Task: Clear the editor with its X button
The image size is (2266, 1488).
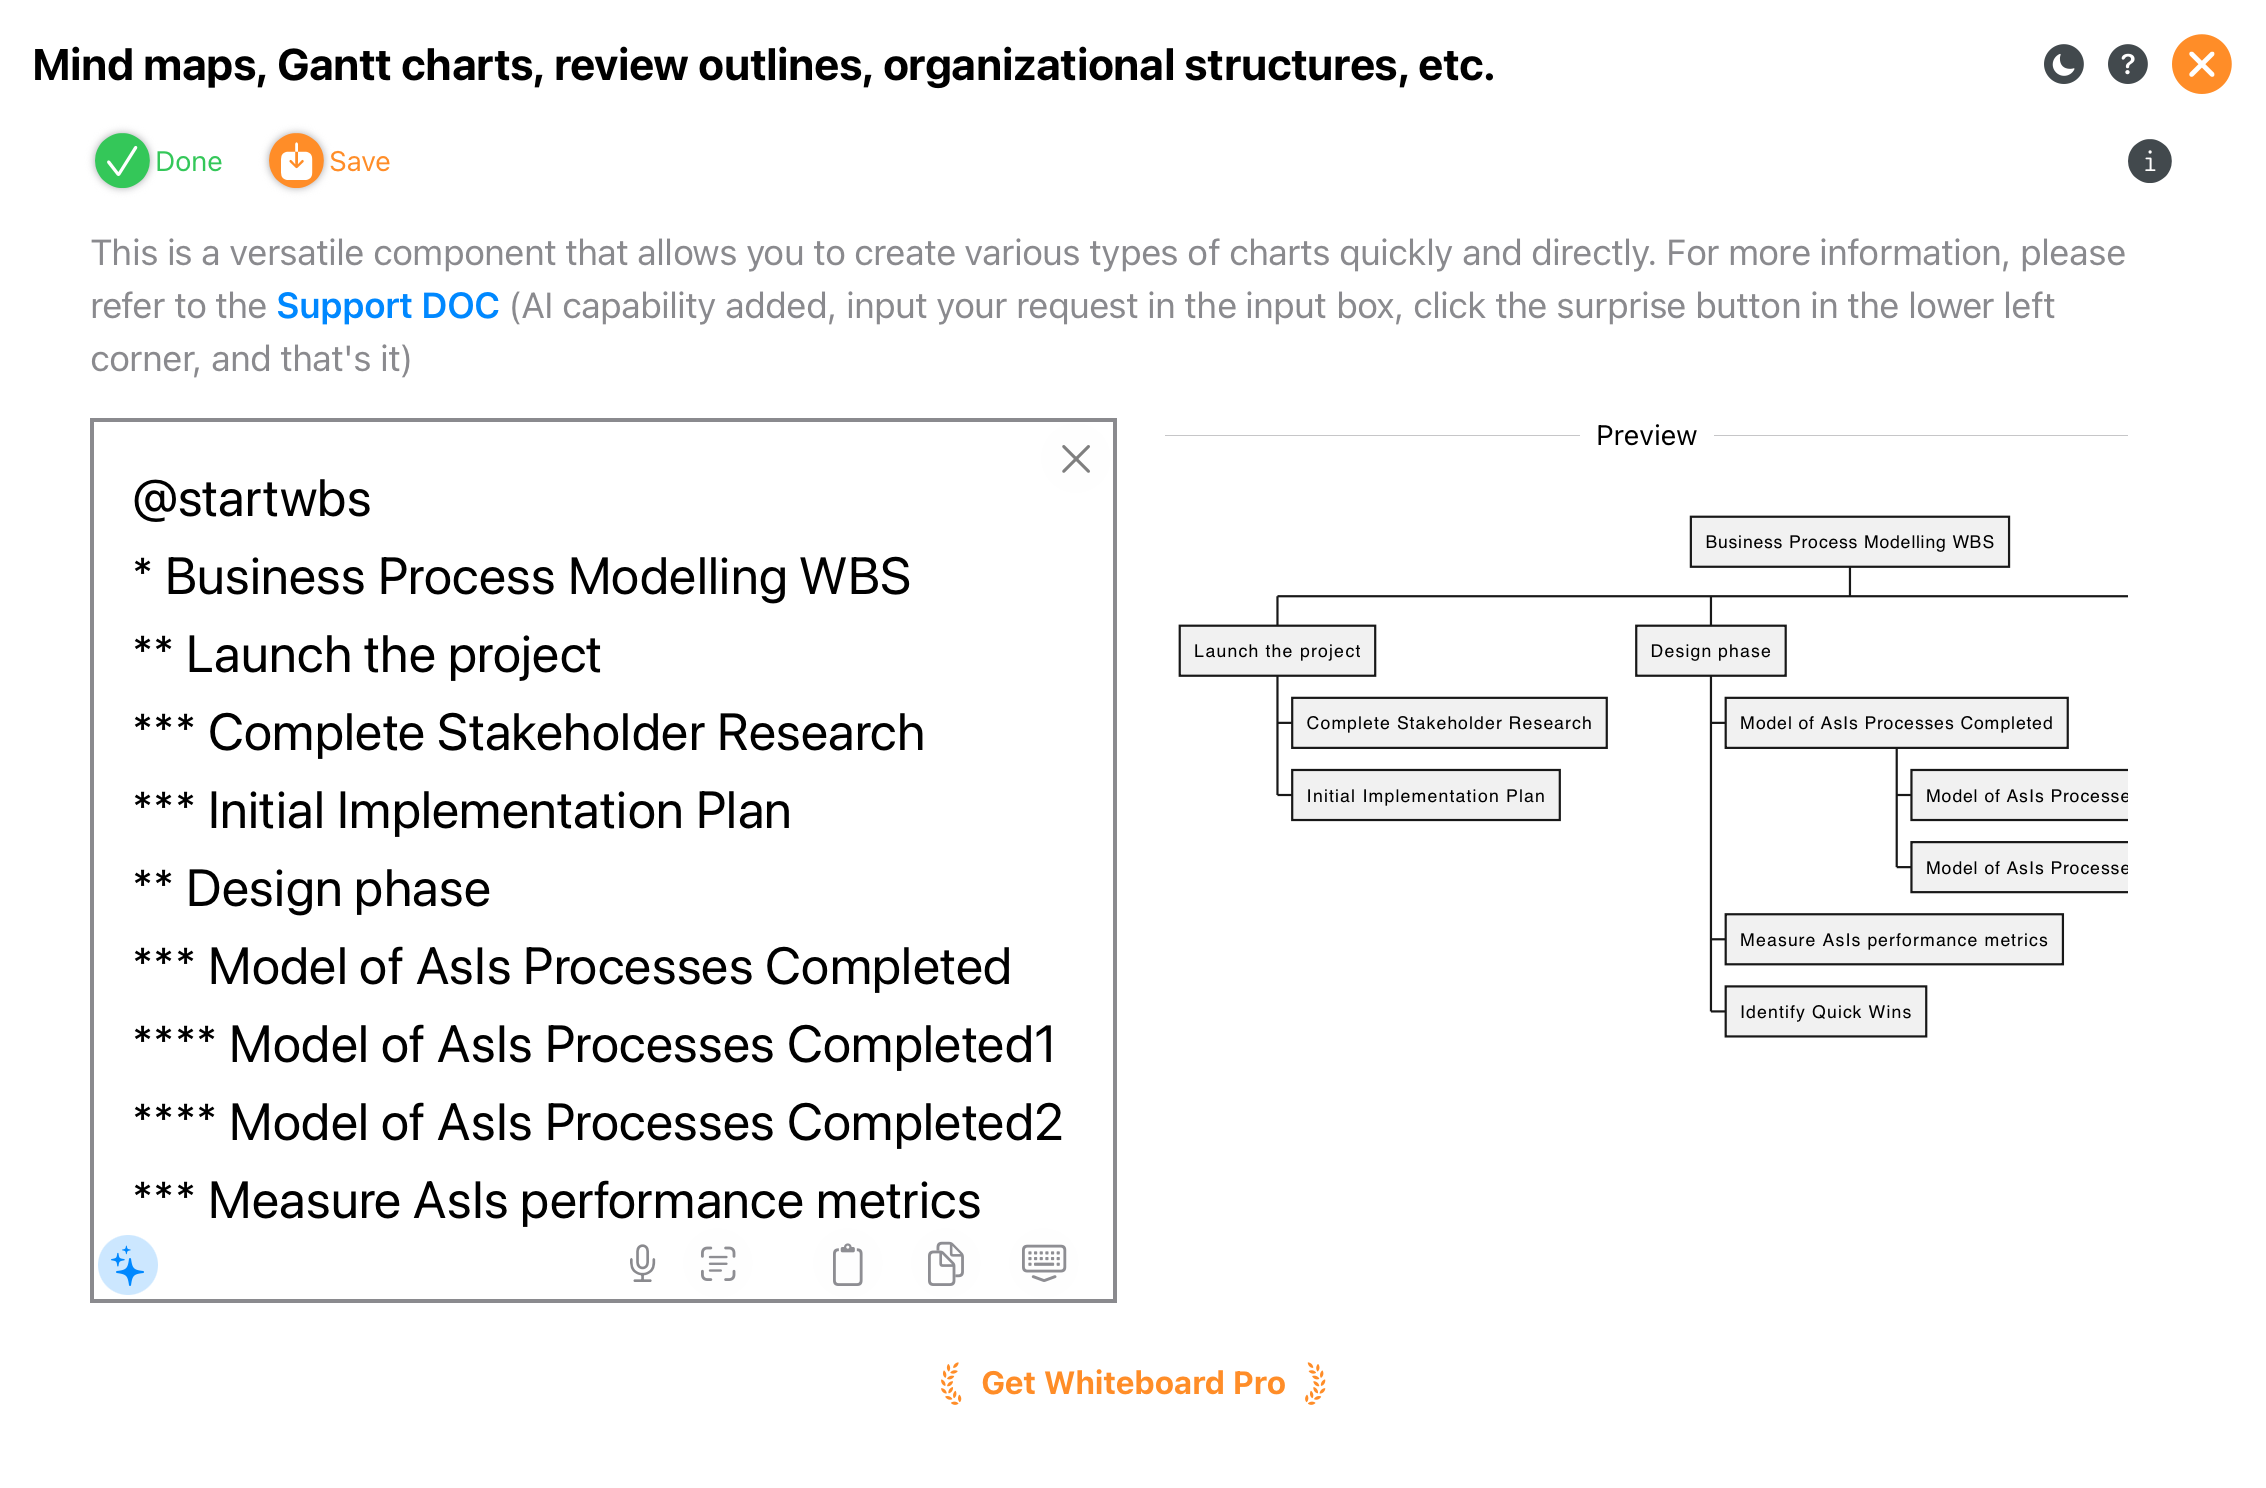Action: [1075, 459]
